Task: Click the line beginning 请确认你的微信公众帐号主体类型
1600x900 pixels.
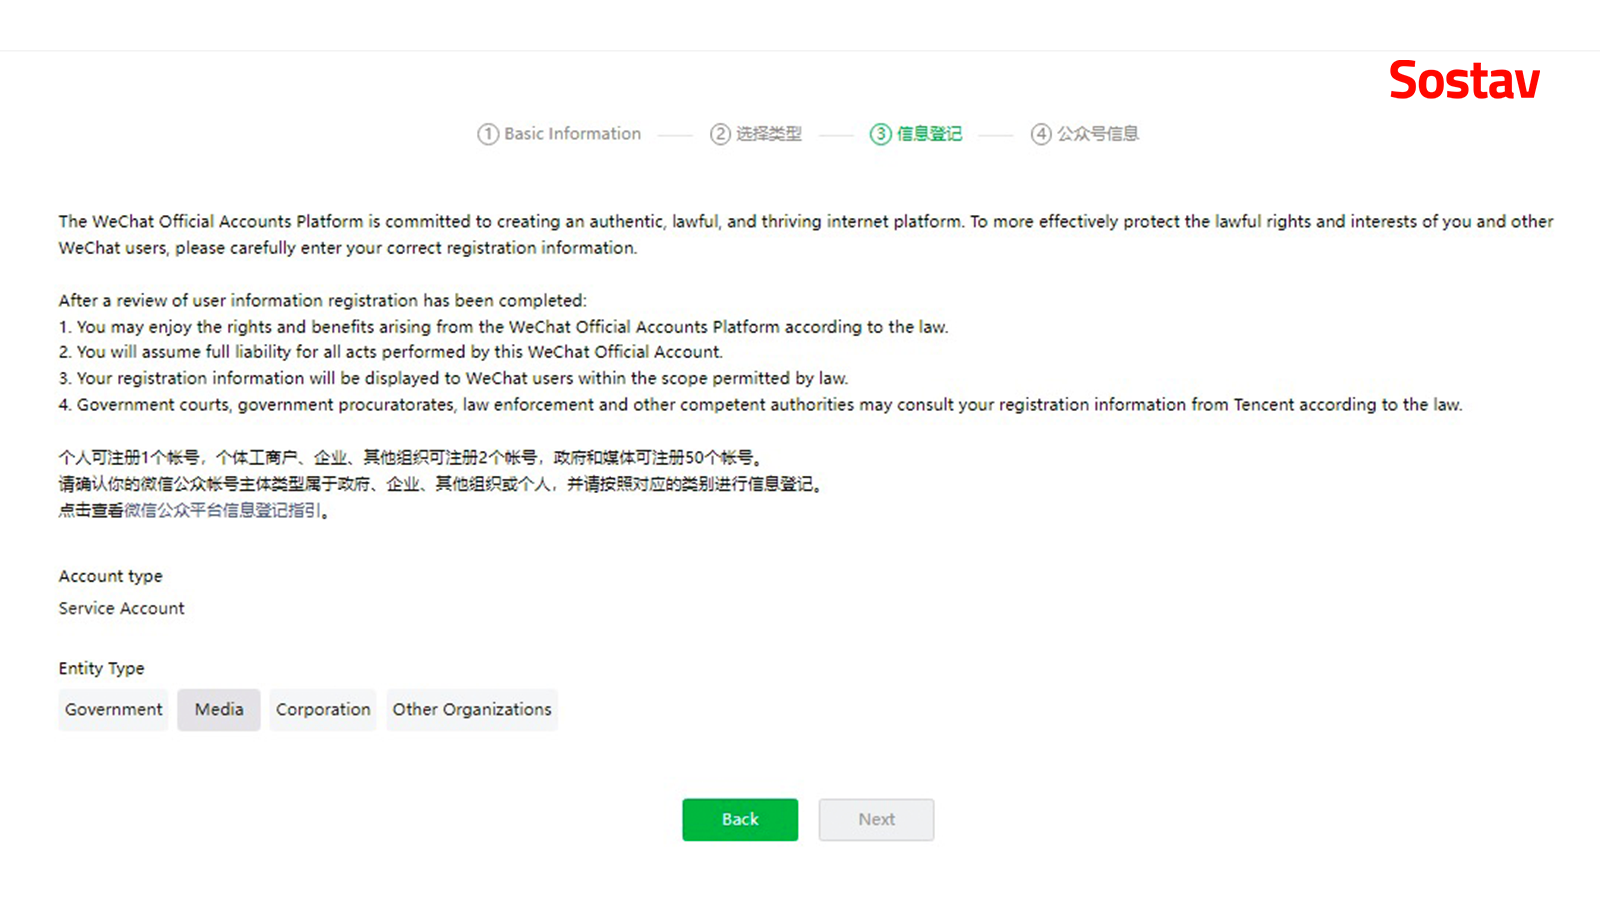Action: tap(441, 485)
